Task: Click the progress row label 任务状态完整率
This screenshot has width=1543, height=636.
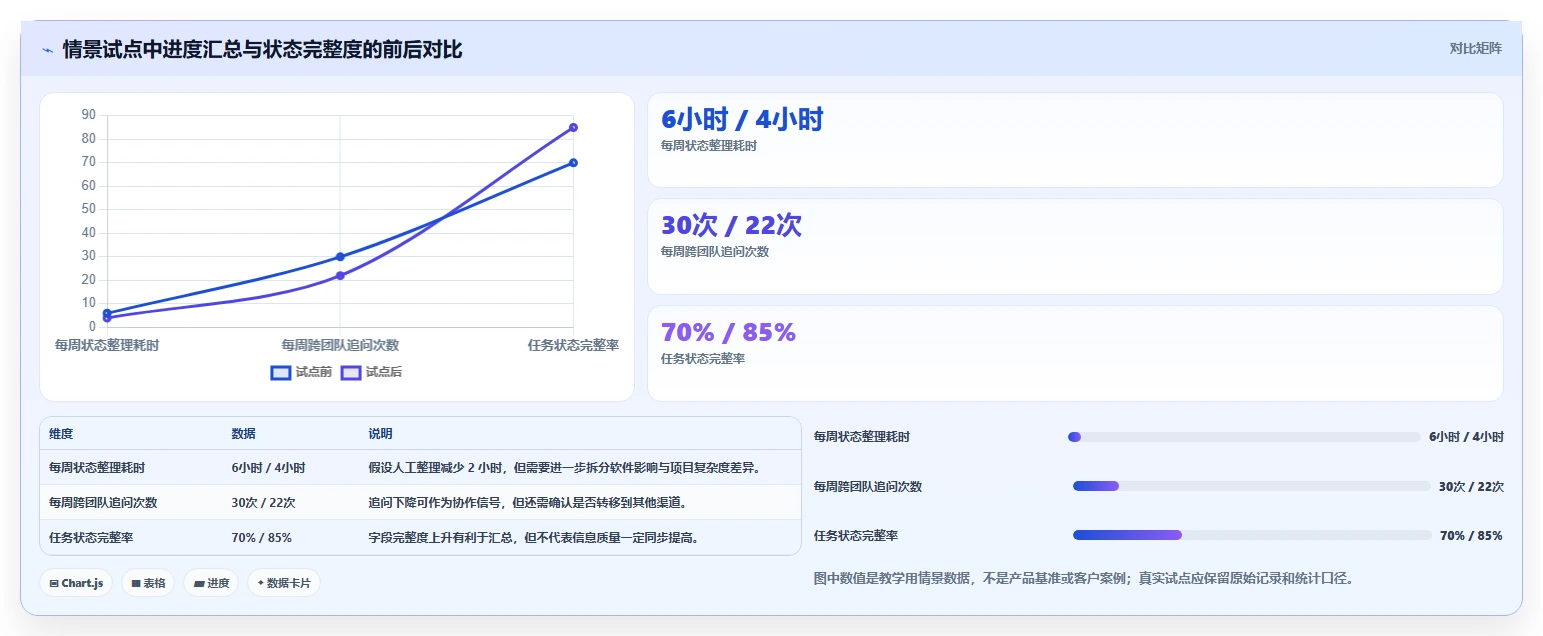Action: click(856, 536)
